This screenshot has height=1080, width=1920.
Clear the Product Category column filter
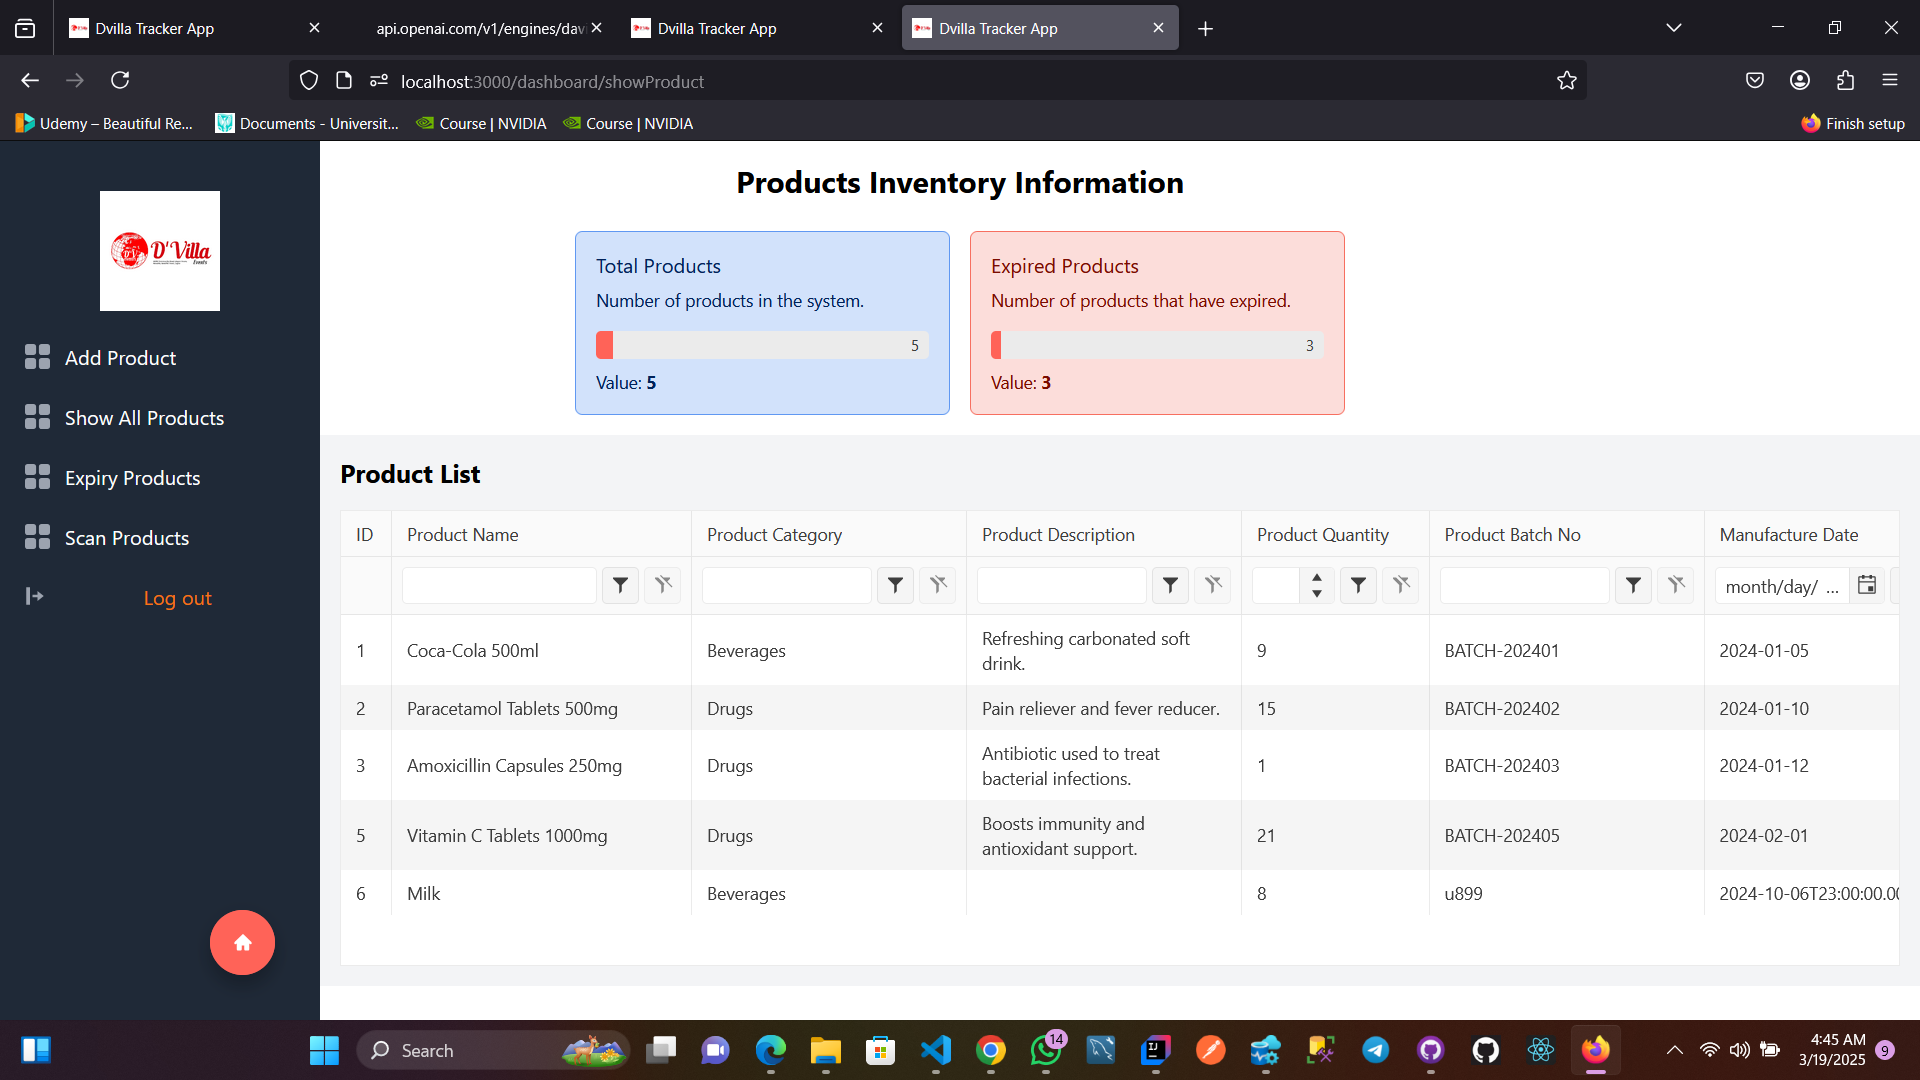point(937,585)
